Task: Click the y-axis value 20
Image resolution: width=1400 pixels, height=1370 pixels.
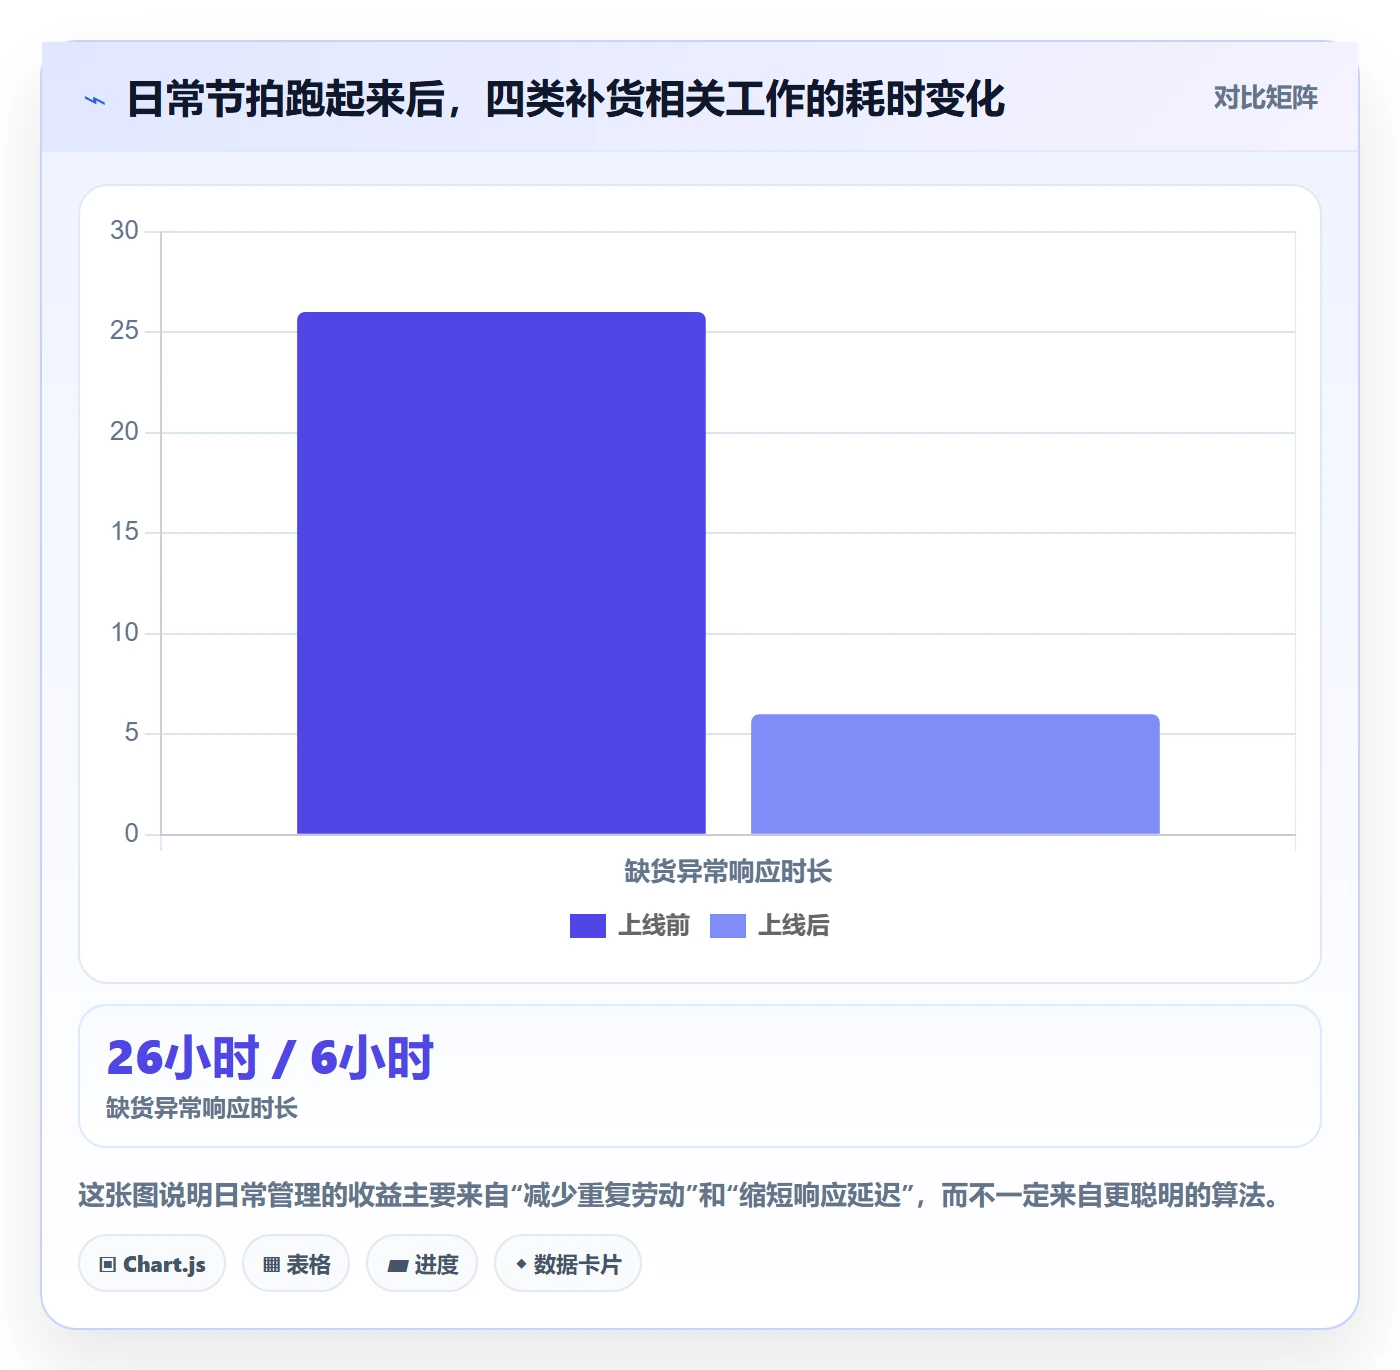Action: 124,432
